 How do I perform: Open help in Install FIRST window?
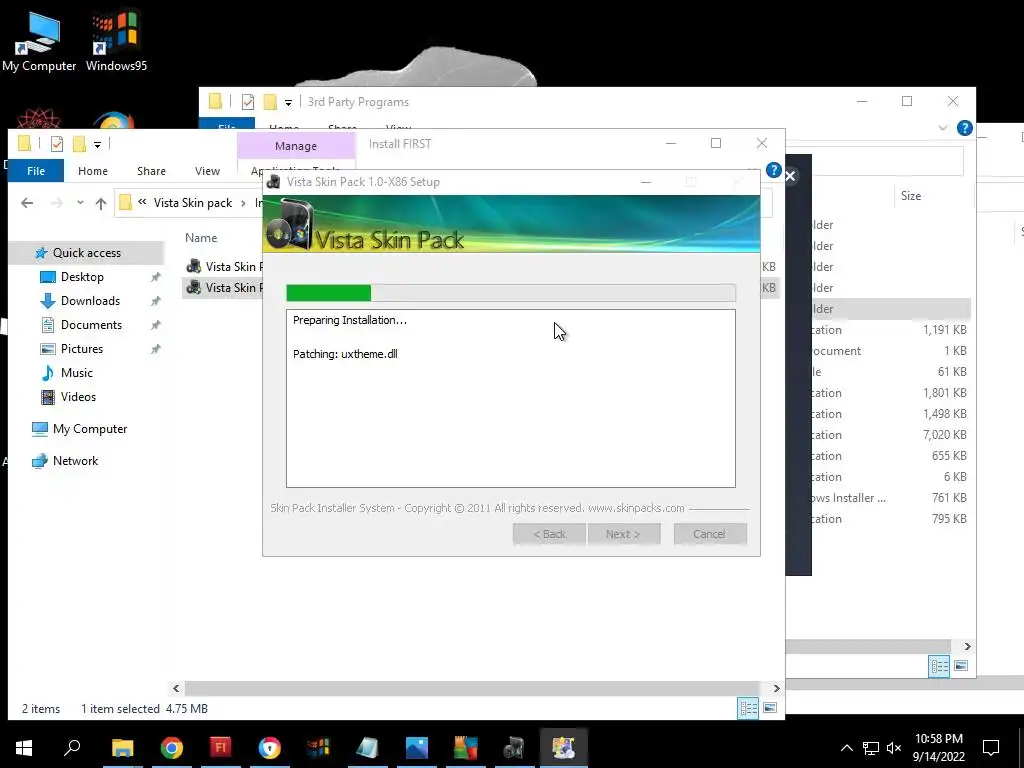click(x=773, y=170)
